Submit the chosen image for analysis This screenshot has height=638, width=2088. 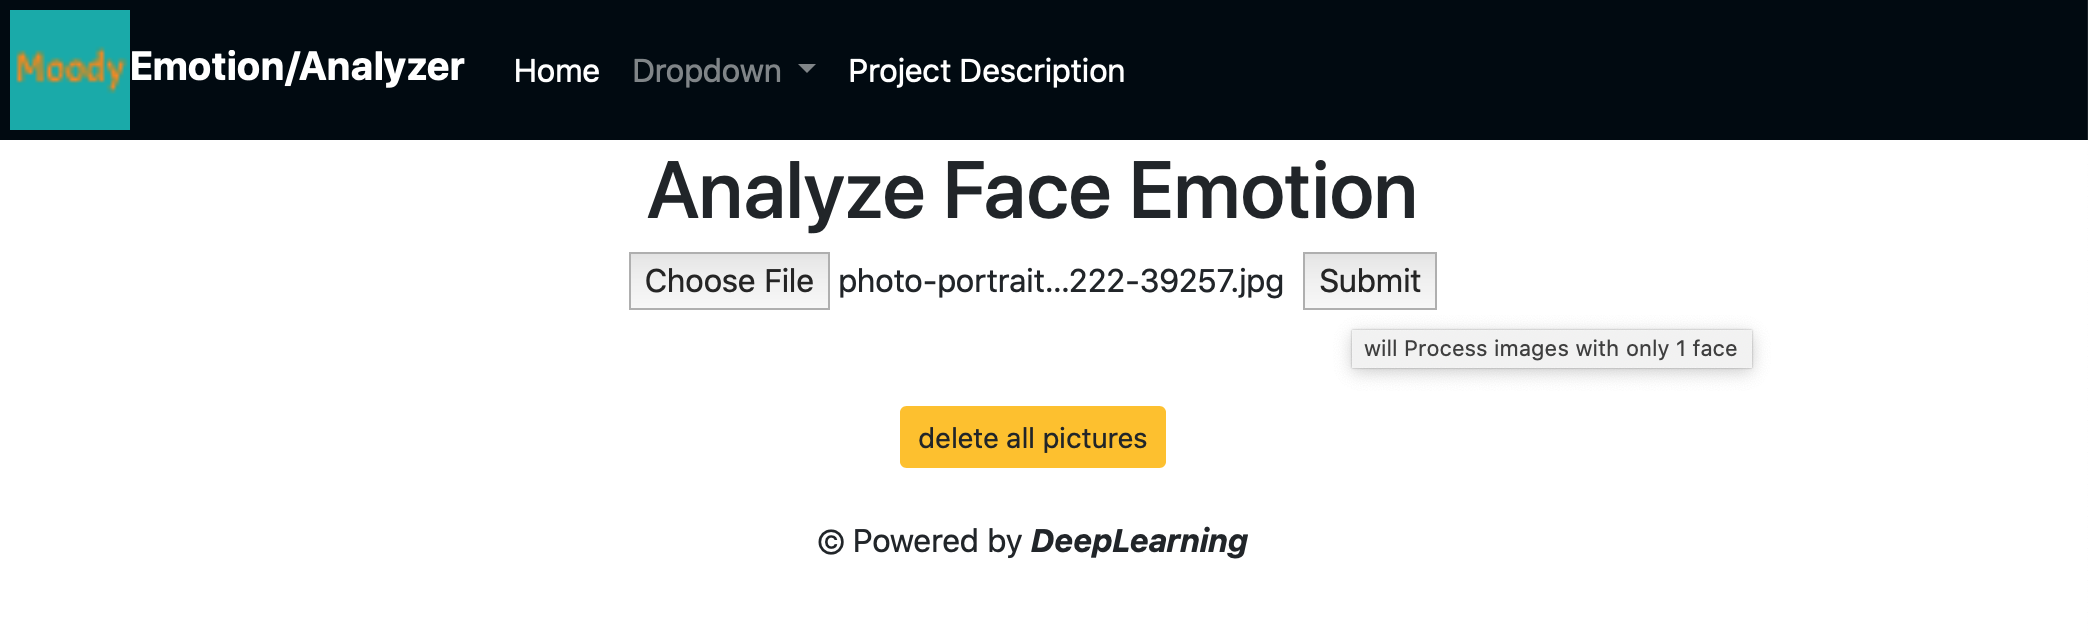point(1369,281)
